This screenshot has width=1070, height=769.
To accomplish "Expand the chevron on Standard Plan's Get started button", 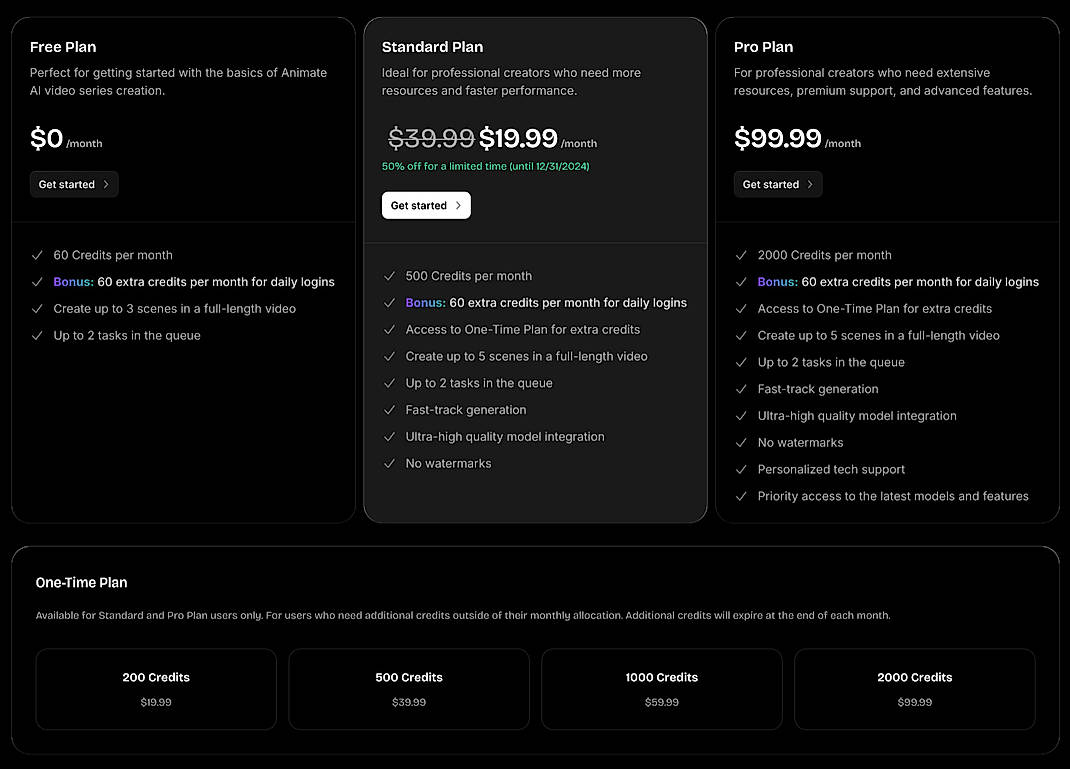I will click(x=458, y=205).
